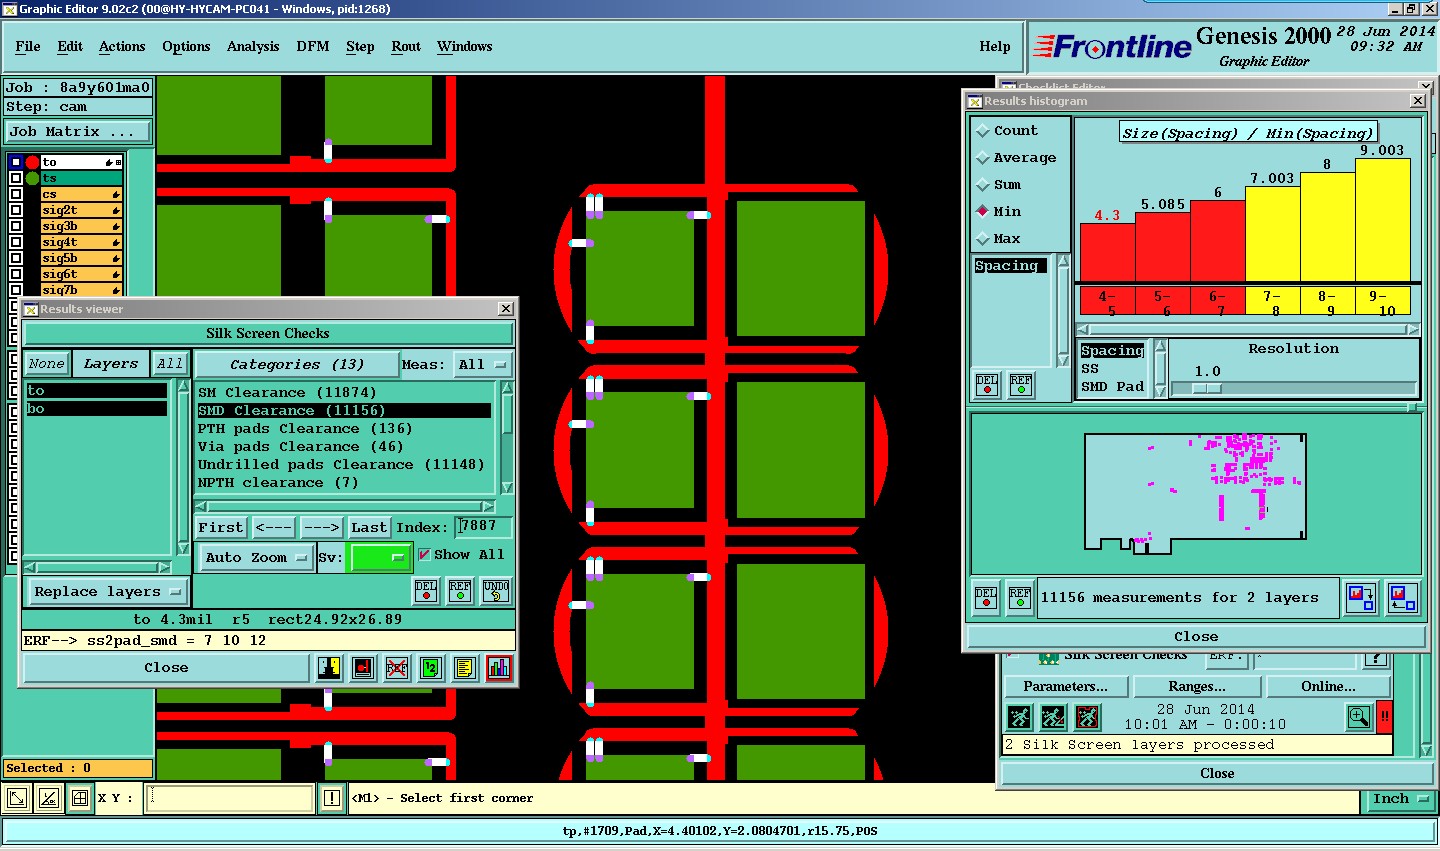The image size is (1440, 851).
Task: Open the histogram icon in Results viewer
Action: (x=499, y=668)
